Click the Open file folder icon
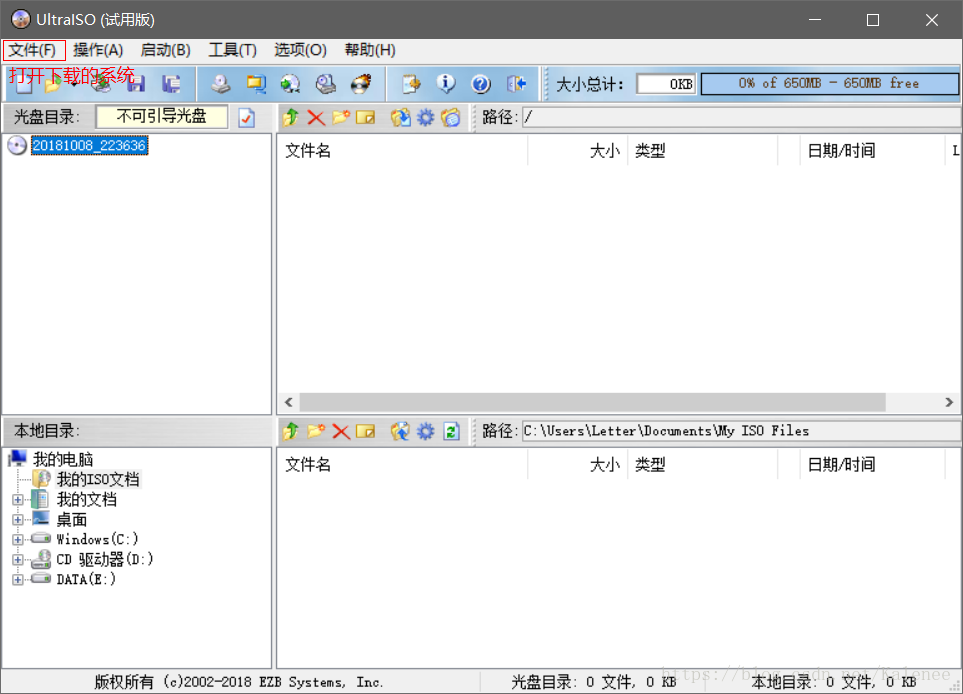Image resolution: width=963 pixels, height=694 pixels. click(54, 84)
